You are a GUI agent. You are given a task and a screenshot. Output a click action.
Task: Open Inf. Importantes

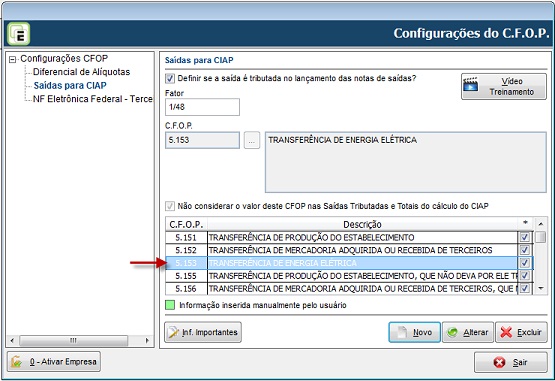tap(203, 332)
